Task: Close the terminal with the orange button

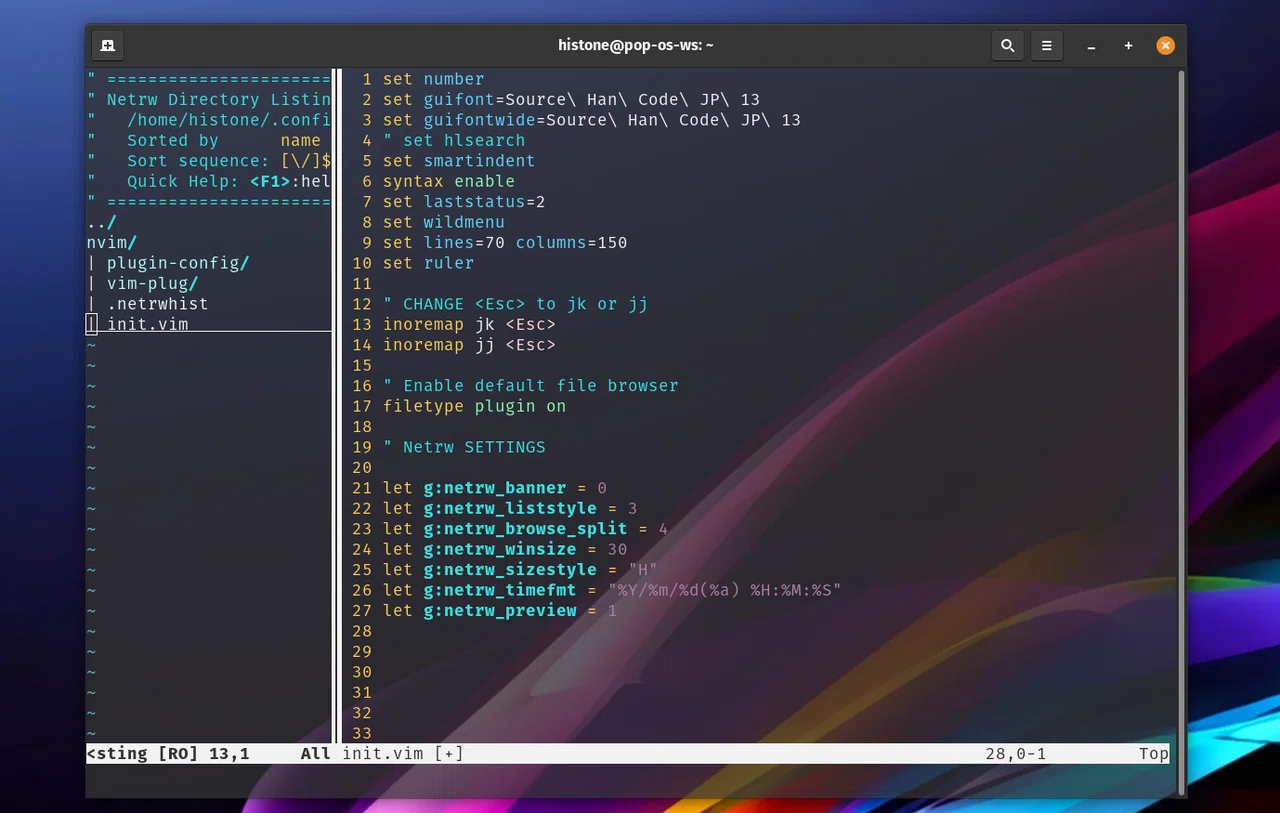Action: pos(1165,46)
